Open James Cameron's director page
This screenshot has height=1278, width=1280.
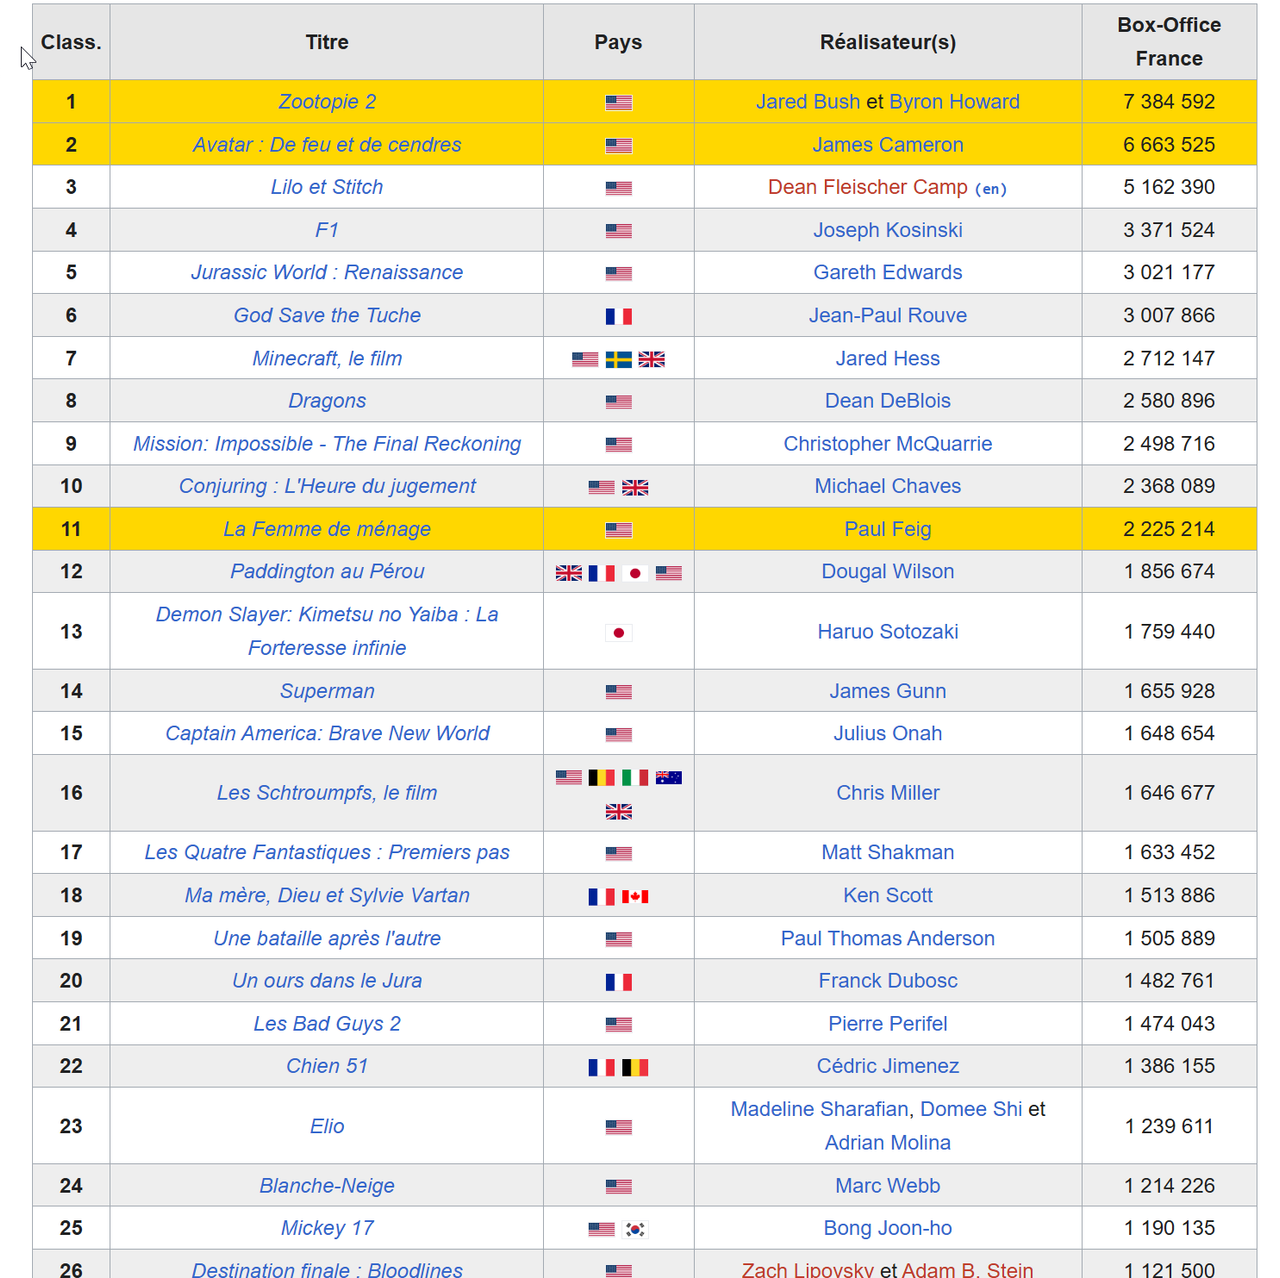[888, 145]
